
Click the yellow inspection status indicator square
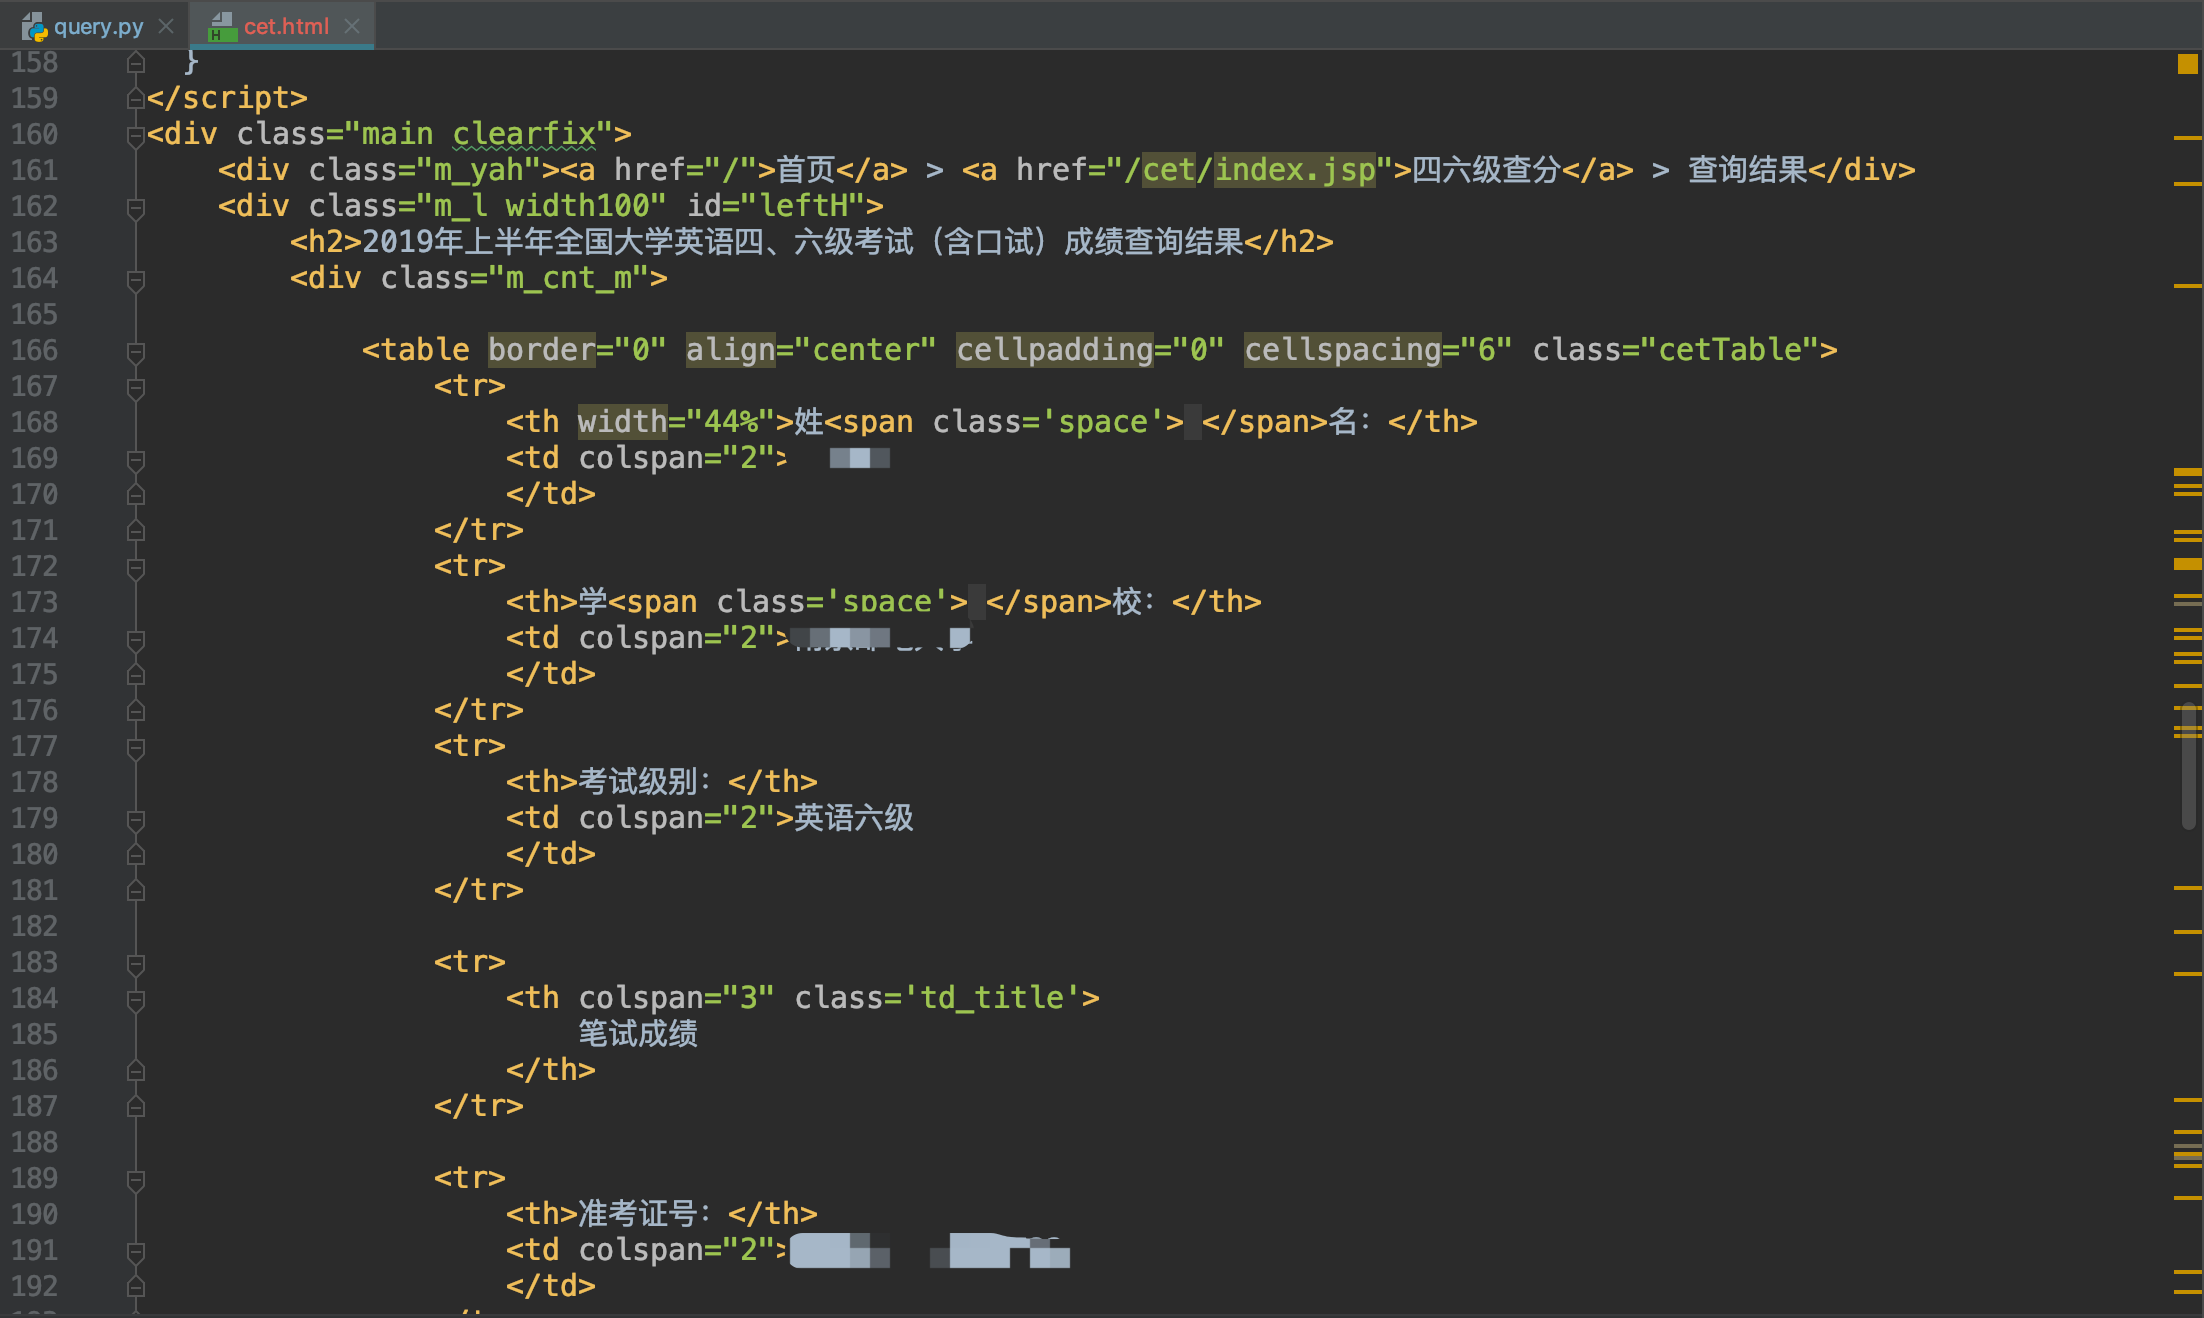2187,64
